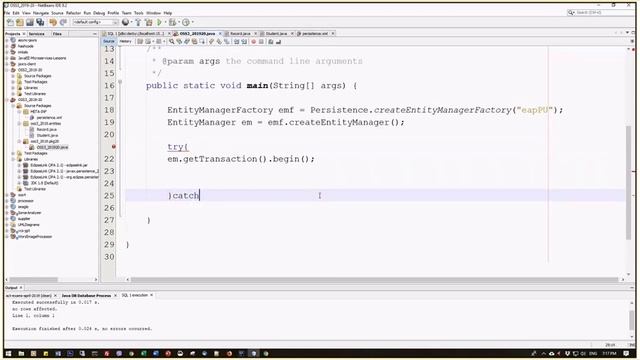Open dropdown arrow next to Profile Project

tap(192, 22)
